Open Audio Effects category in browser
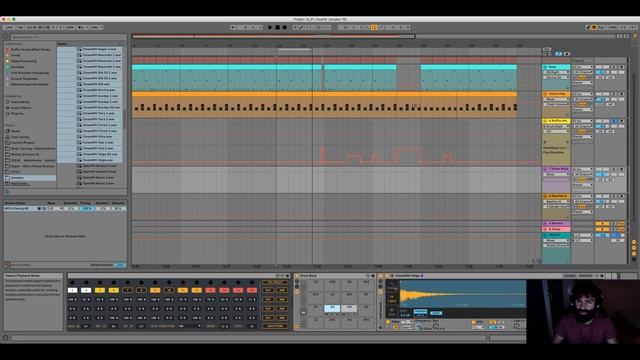Viewport: 640px width, 360px height. (x=21, y=108)
